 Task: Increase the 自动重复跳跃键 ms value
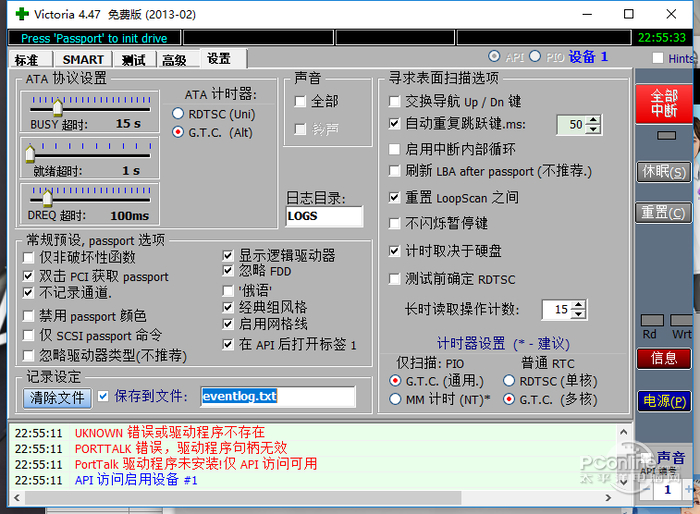[593, 120]
